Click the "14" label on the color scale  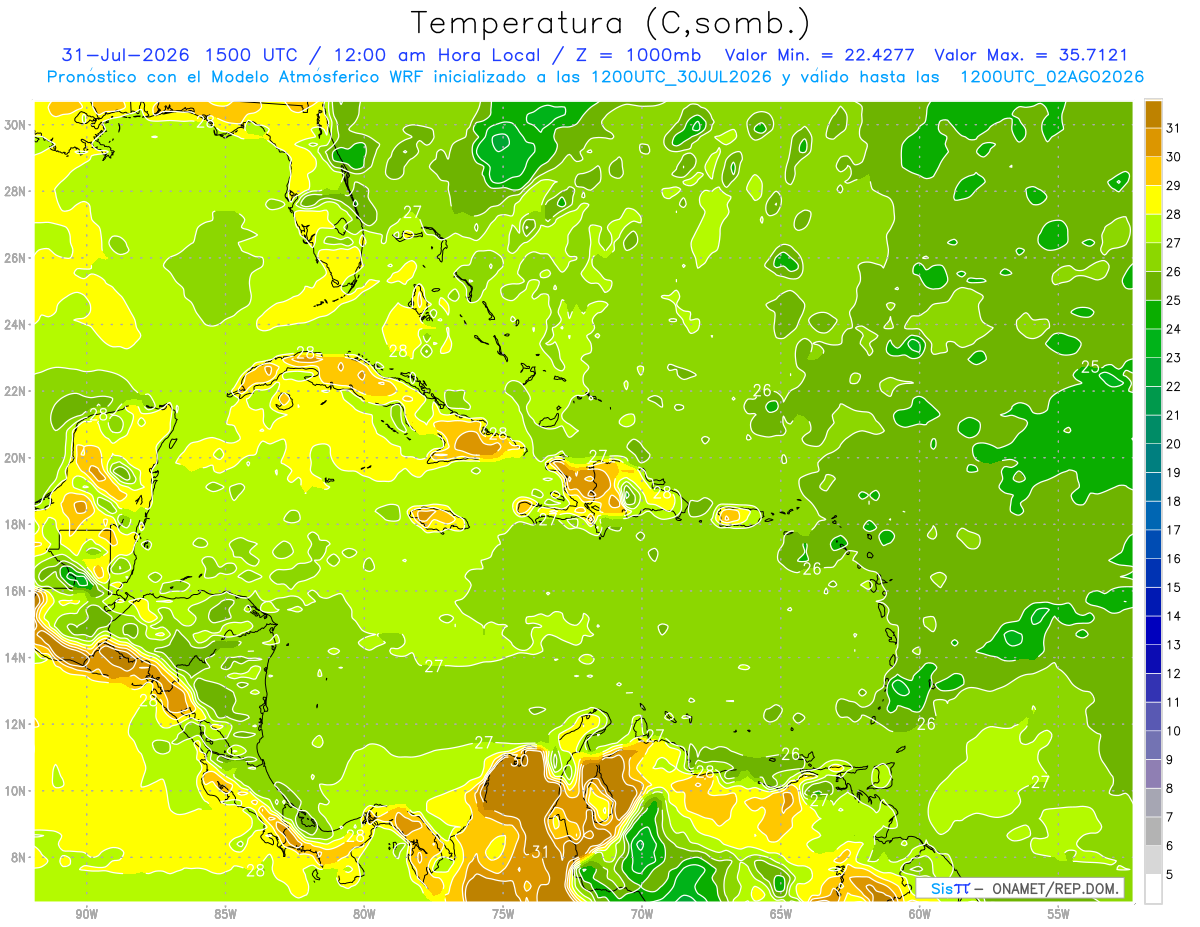1173,616
